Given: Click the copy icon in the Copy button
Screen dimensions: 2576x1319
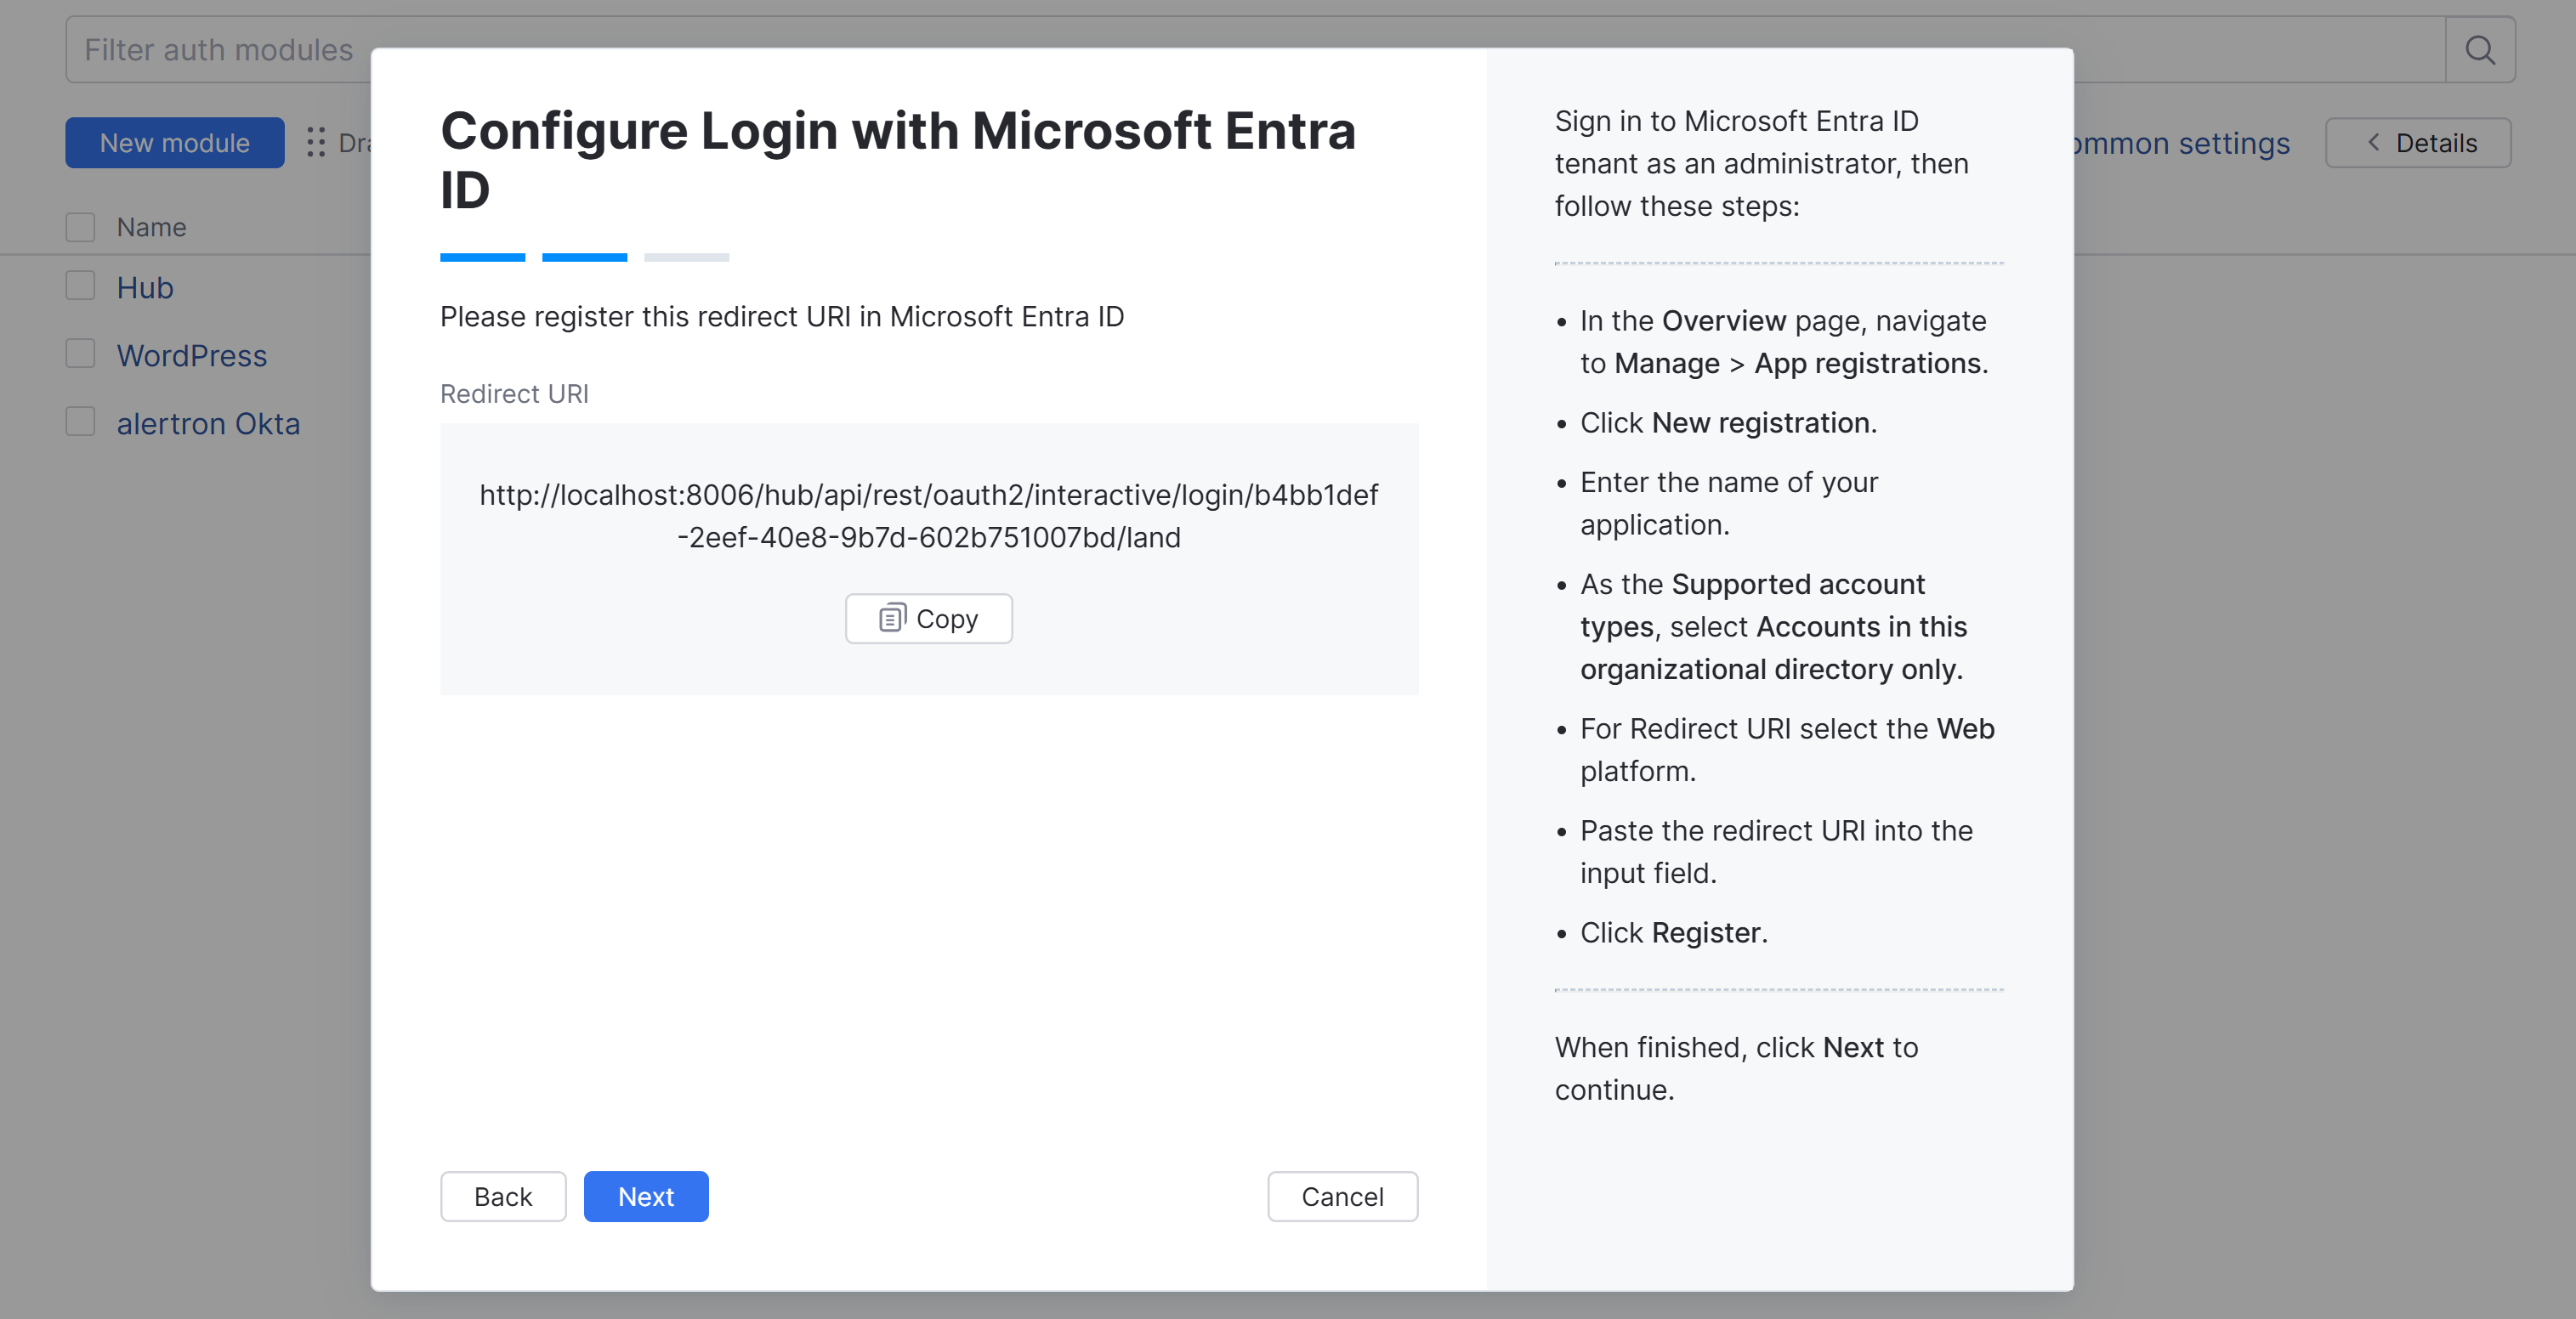Looking at the screenshot, I should click(x=892, y=618).
